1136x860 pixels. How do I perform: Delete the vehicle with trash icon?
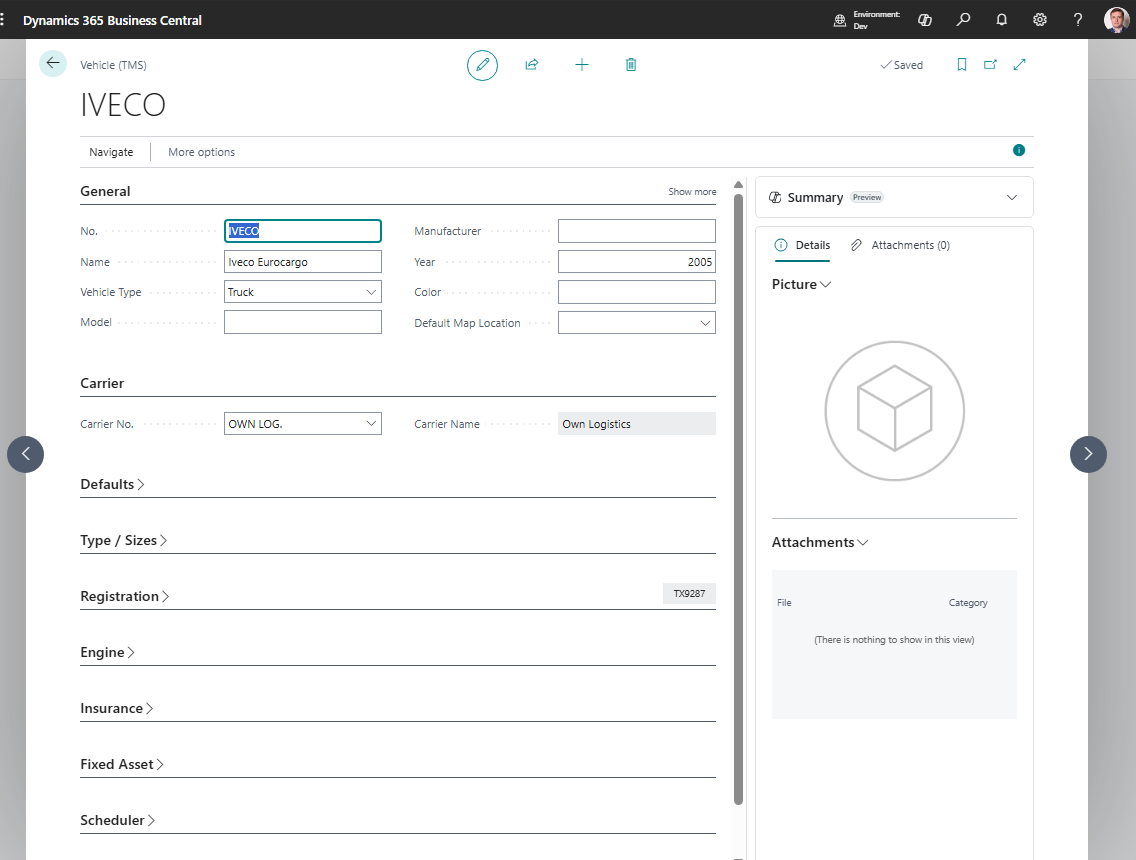pyautogui.click(x=631, y=64)
